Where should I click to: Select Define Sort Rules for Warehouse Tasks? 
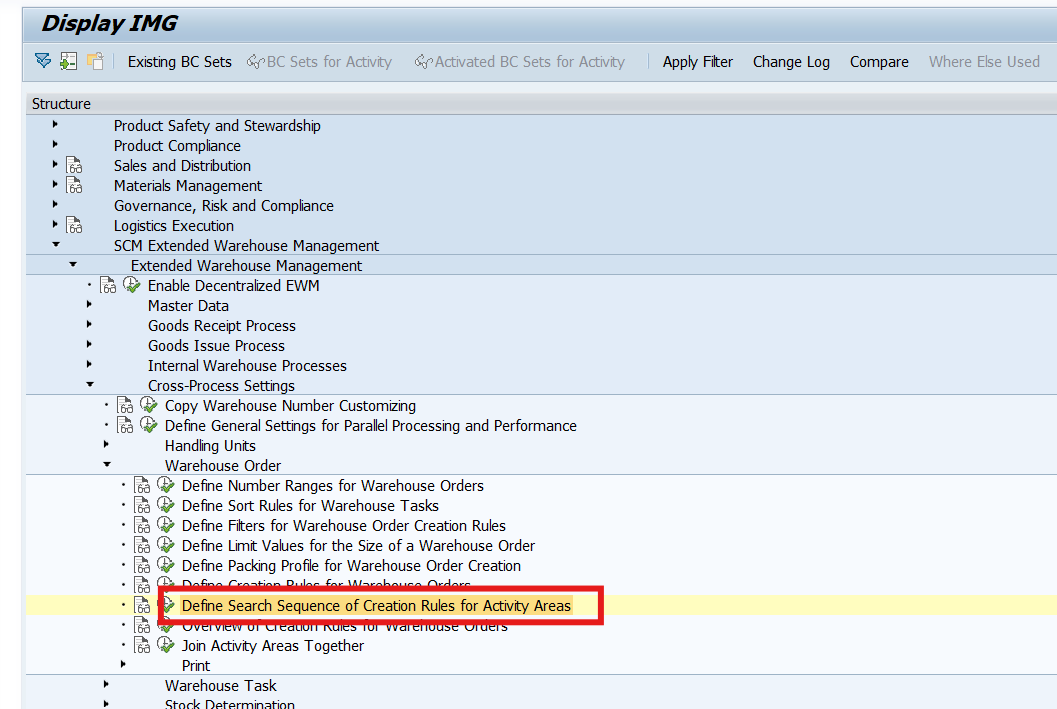310,505
